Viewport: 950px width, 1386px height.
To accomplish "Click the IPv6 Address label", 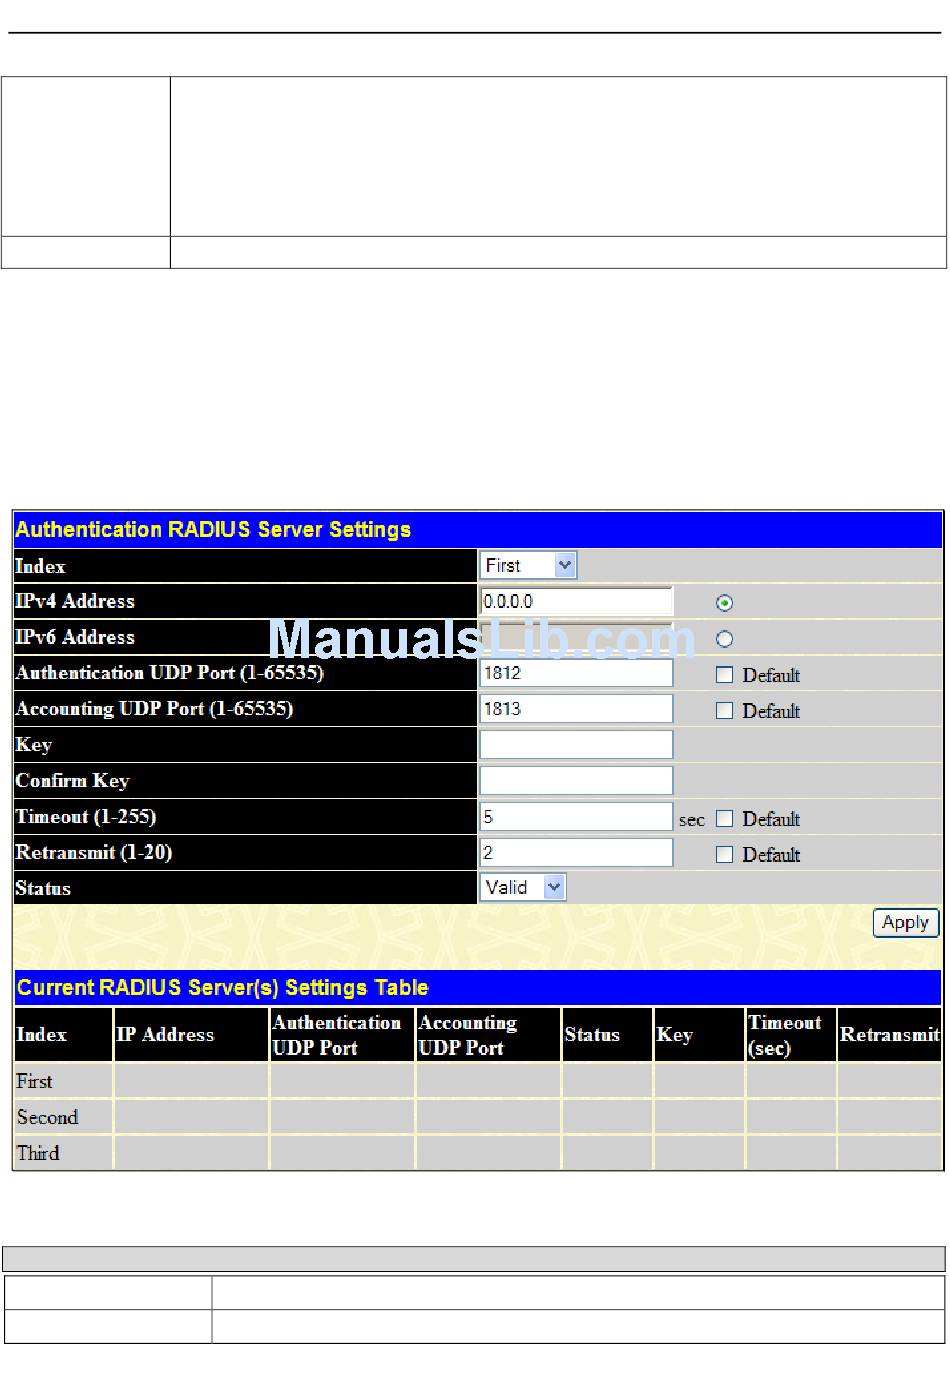I will [x=75, y=637].
